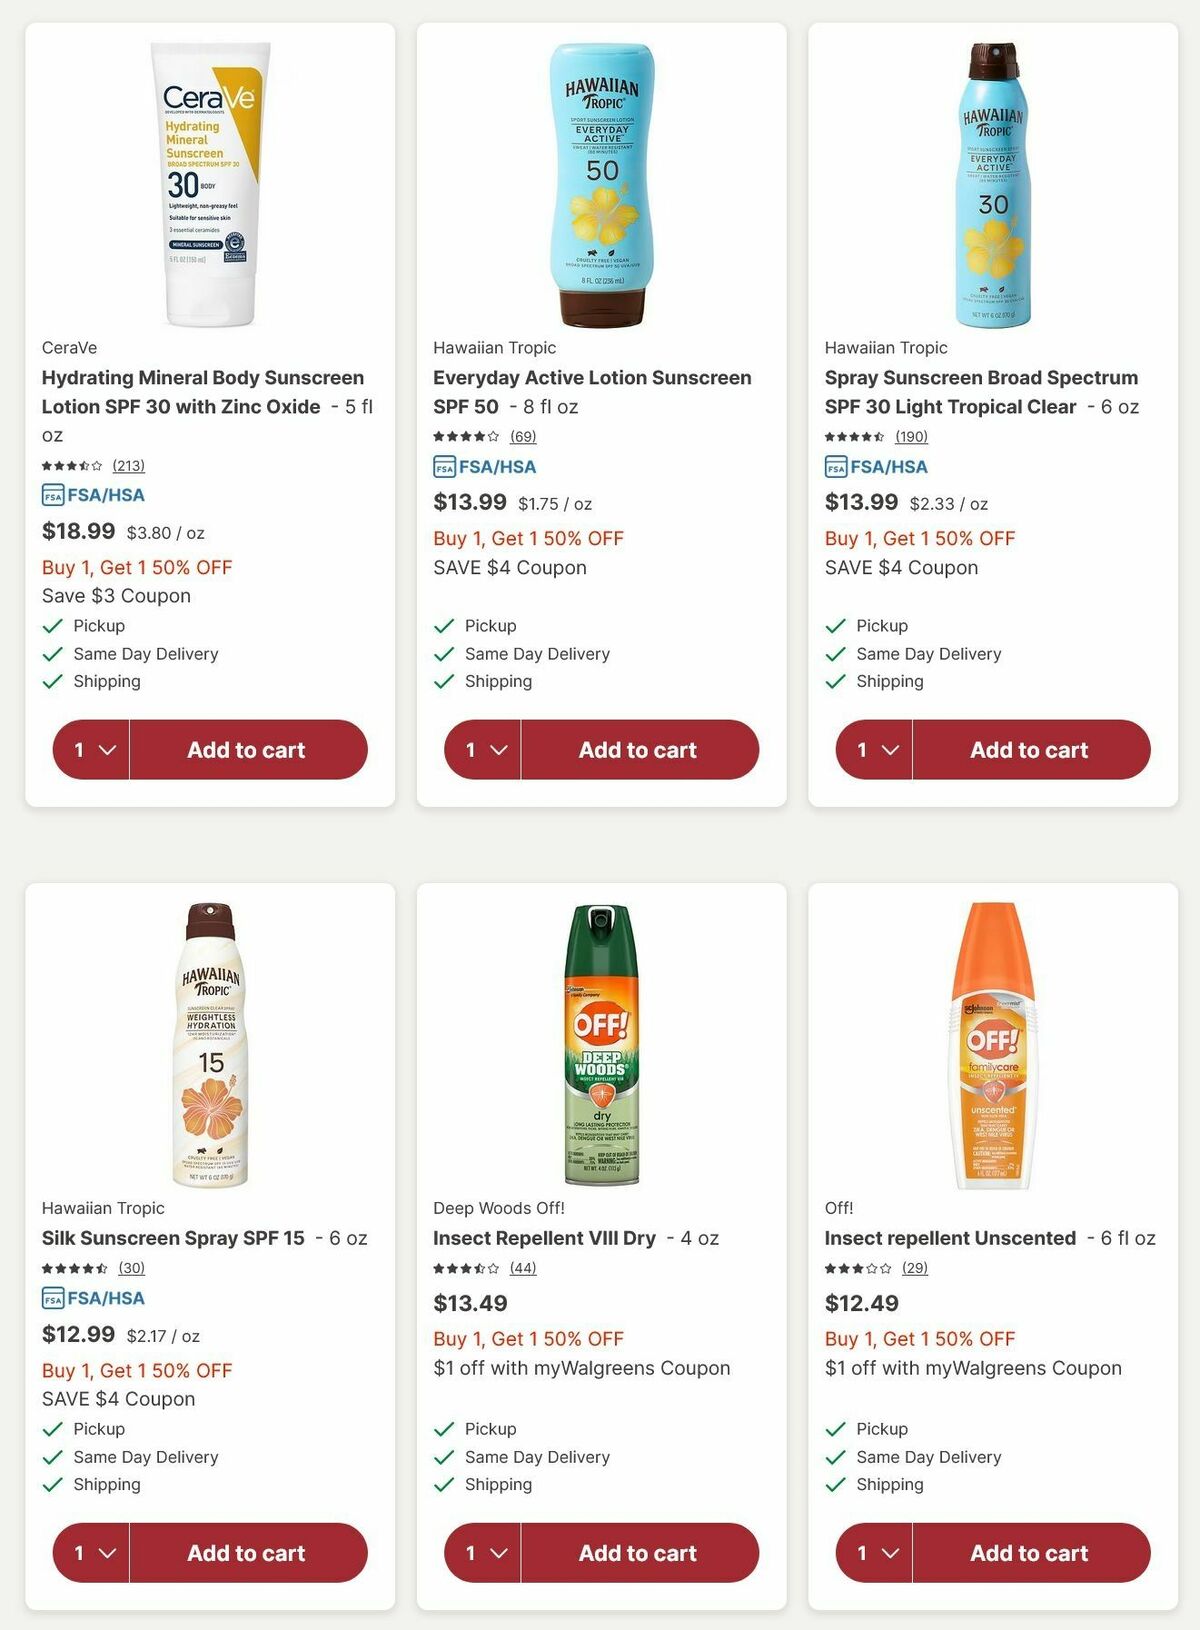Open the quantity dropdown for CeraVe sunscreen
1200x1630 pixels.
pyautogui.click(x=90, y=749)
